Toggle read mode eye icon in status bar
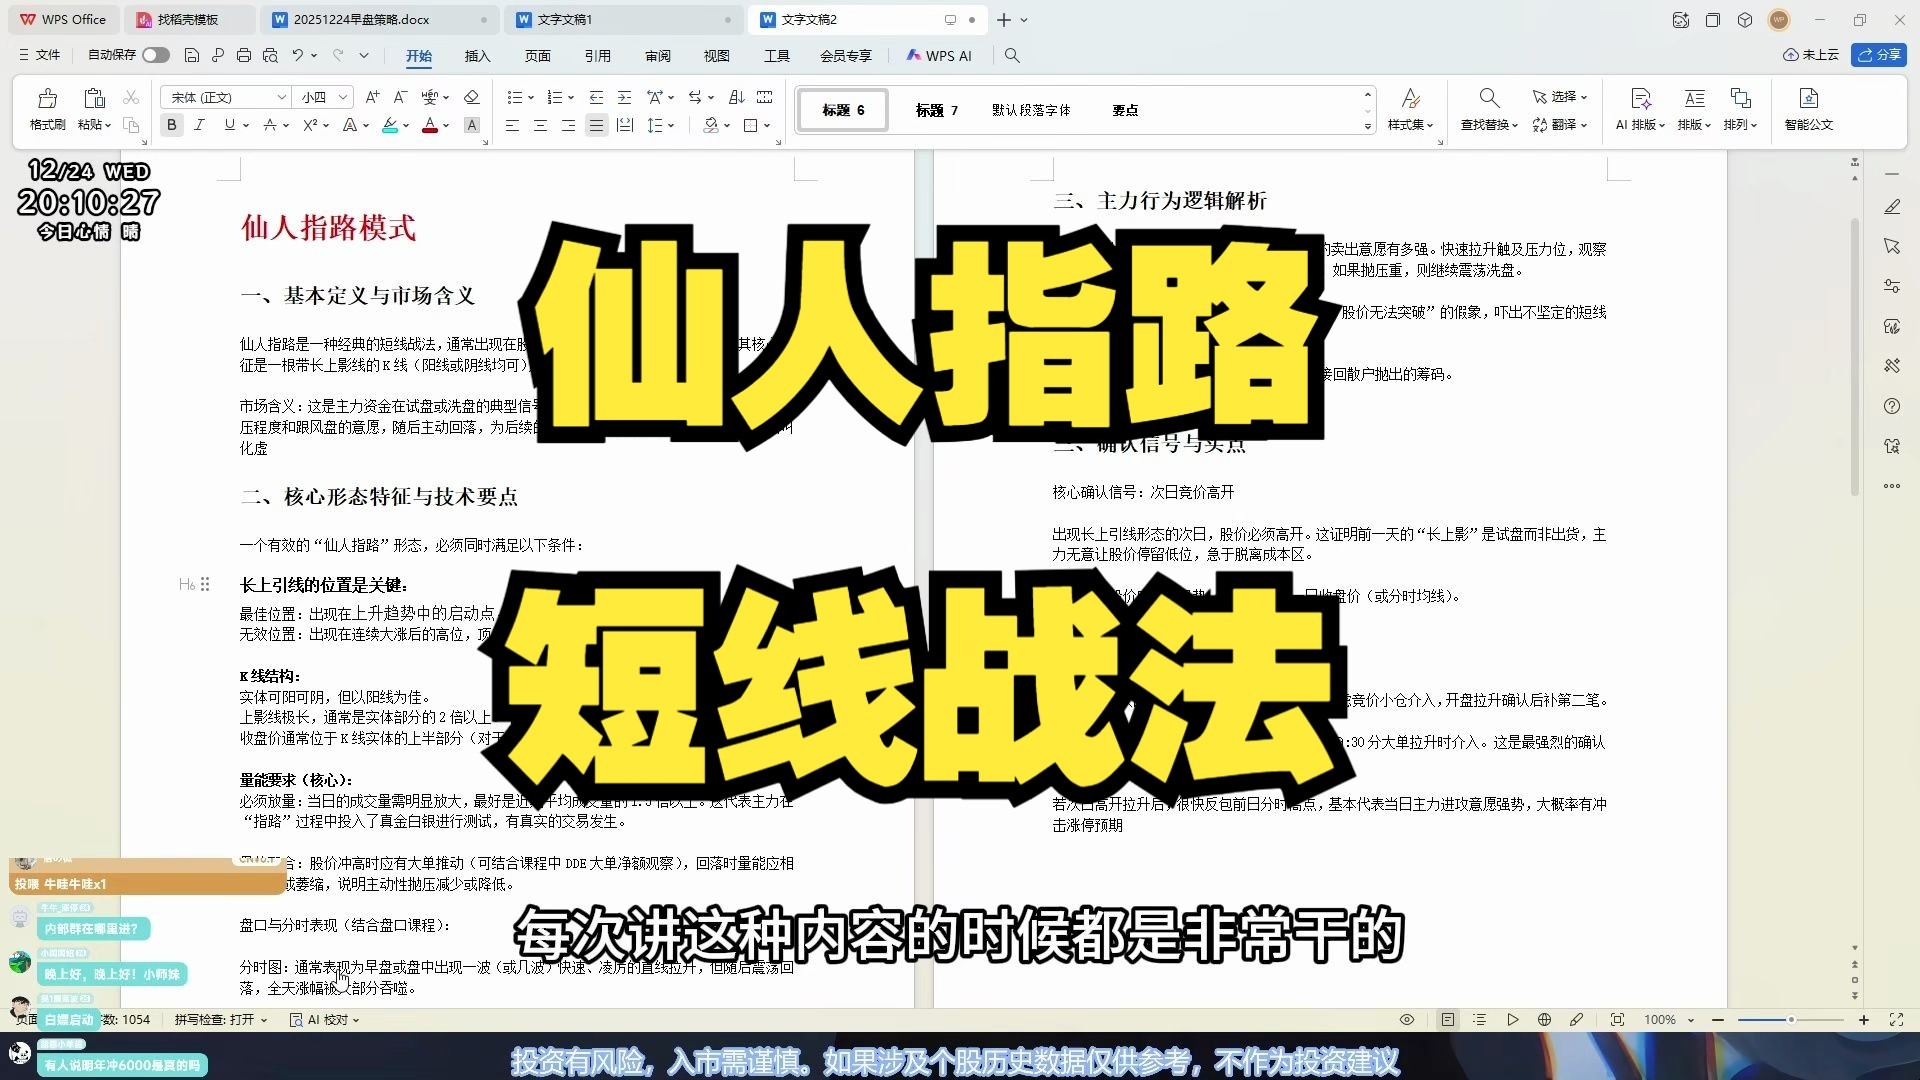 coord(1406,1020)
